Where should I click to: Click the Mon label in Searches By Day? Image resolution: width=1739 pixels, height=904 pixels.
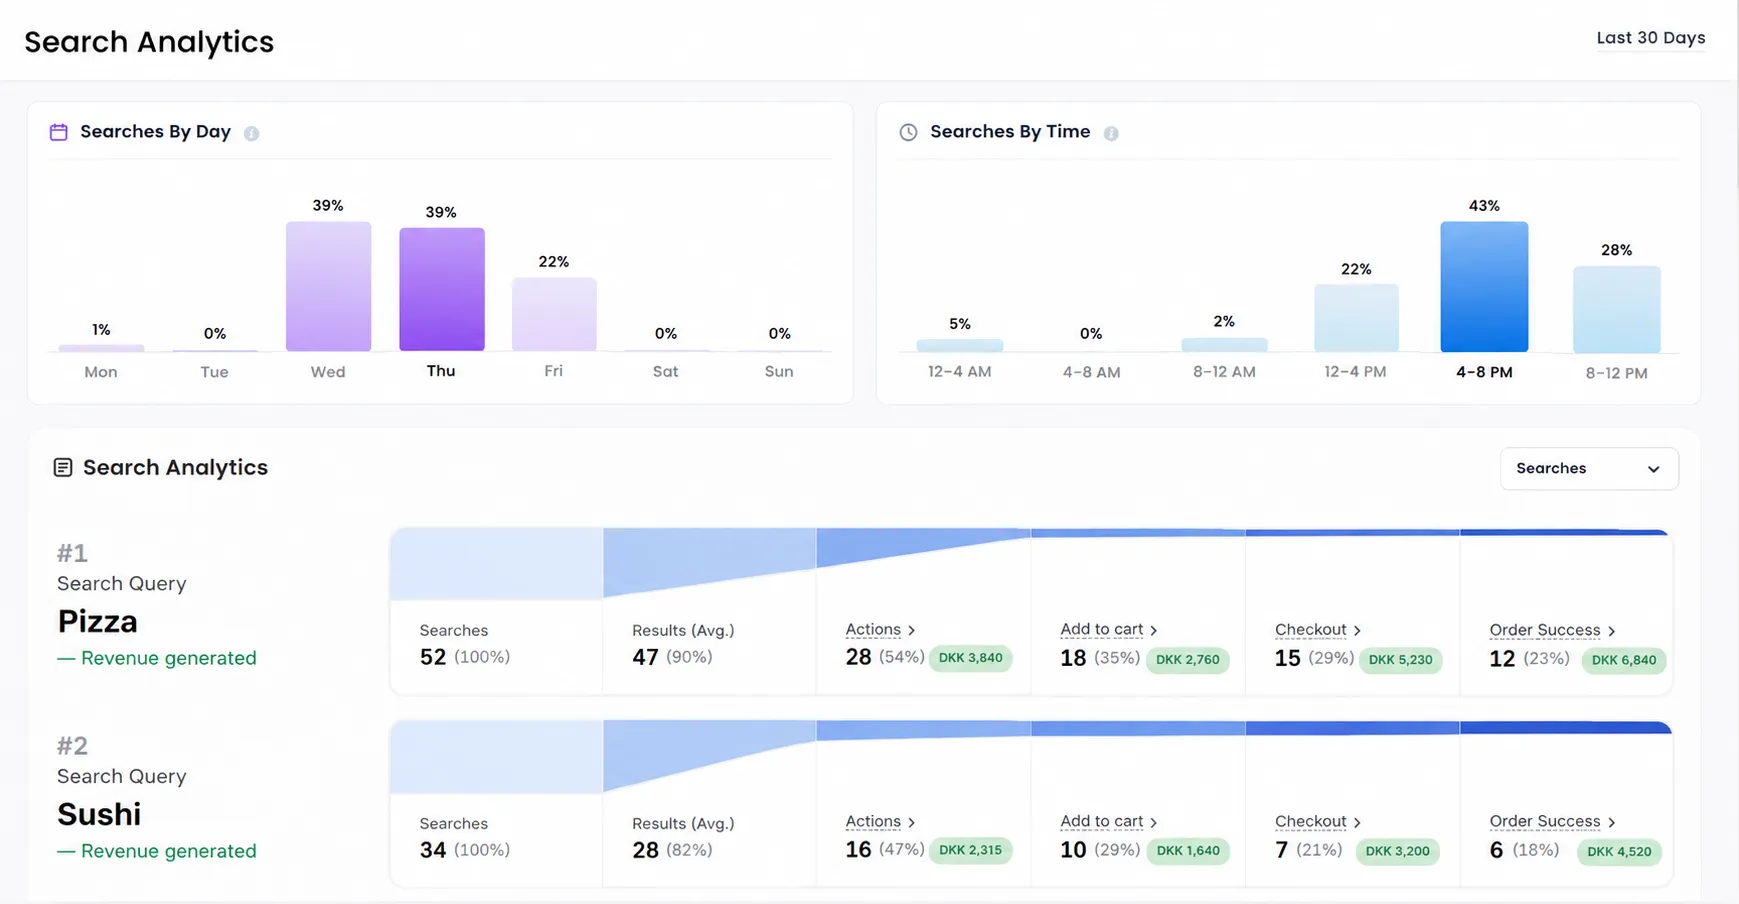click(101, 372)
